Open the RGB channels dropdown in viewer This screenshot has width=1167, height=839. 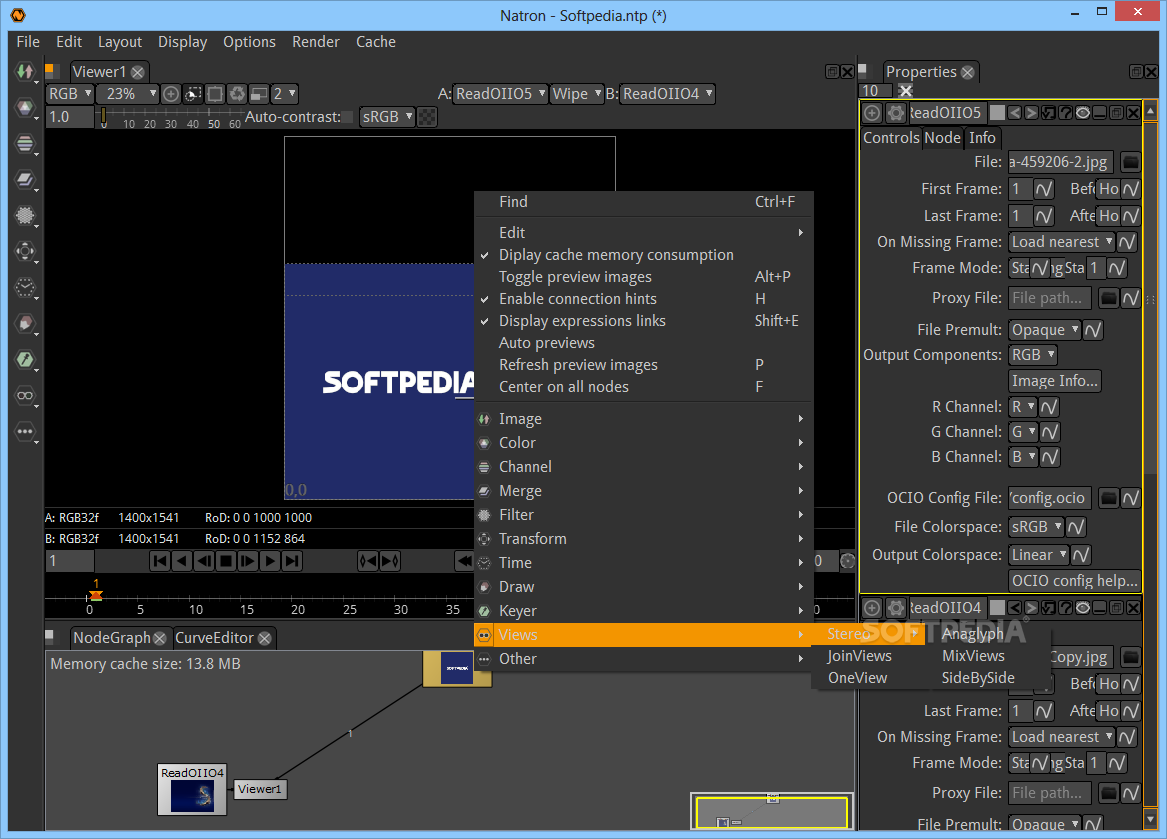click(70, 94)
